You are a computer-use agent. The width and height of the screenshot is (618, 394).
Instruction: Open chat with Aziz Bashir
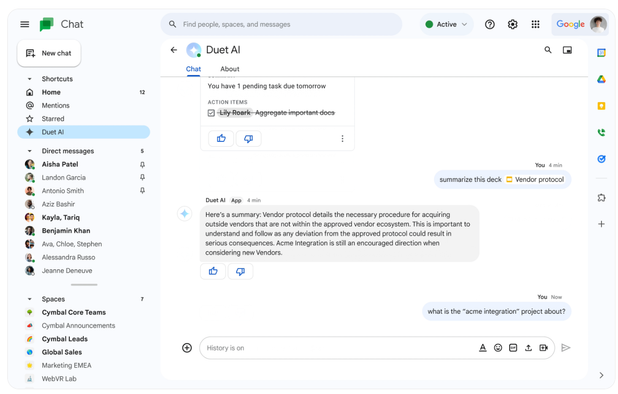pyautogui.click(x=84, y=204)
